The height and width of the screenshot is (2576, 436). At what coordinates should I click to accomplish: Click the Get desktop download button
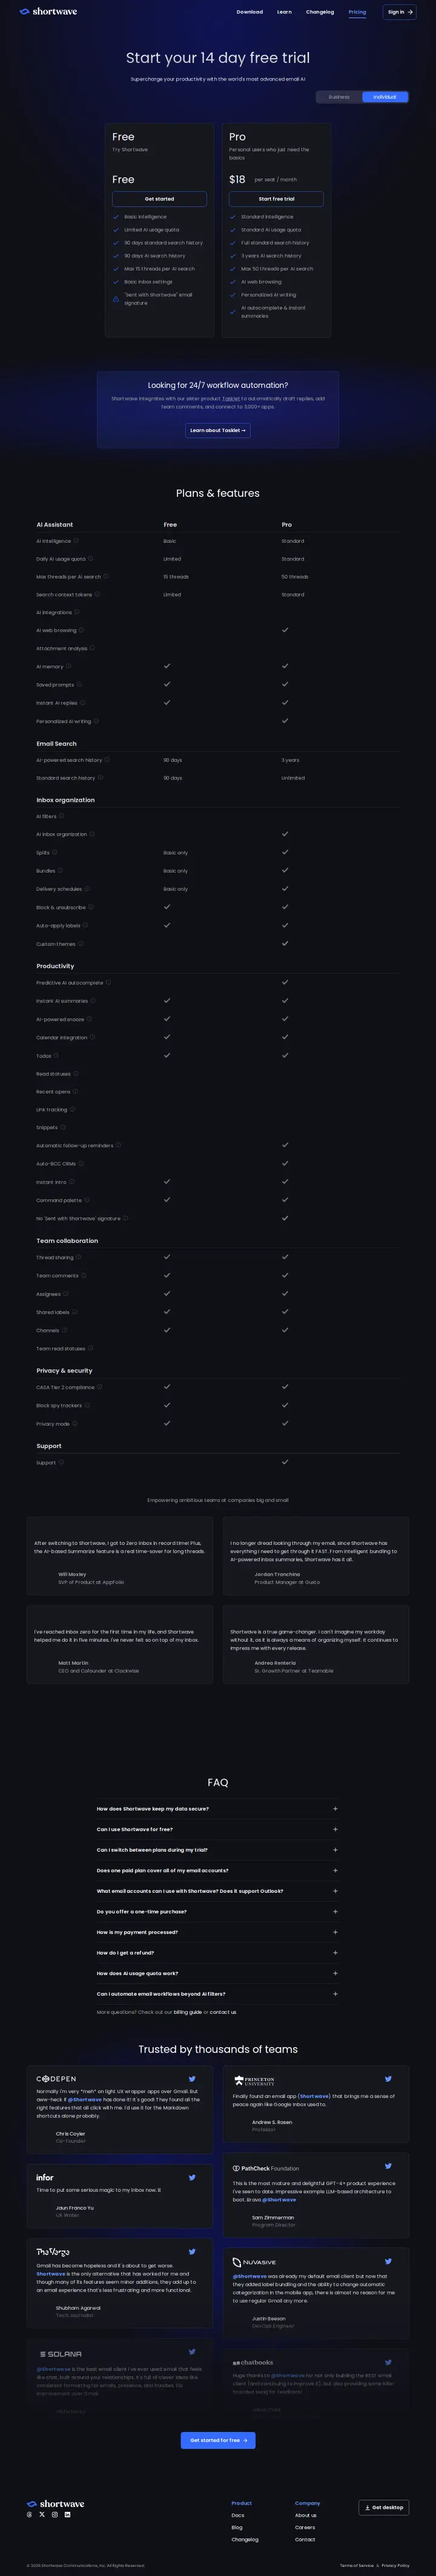click(384, 2507)
